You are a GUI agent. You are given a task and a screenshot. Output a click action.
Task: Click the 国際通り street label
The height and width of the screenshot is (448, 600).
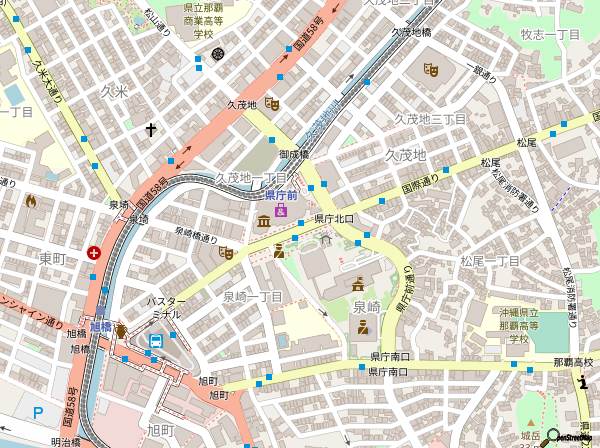coord(421,184)
